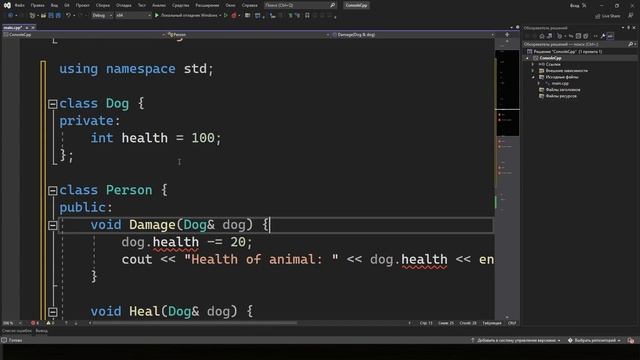Click the Open File folder icon
Viewport: 640px width, 360px height.
(43, 16)
